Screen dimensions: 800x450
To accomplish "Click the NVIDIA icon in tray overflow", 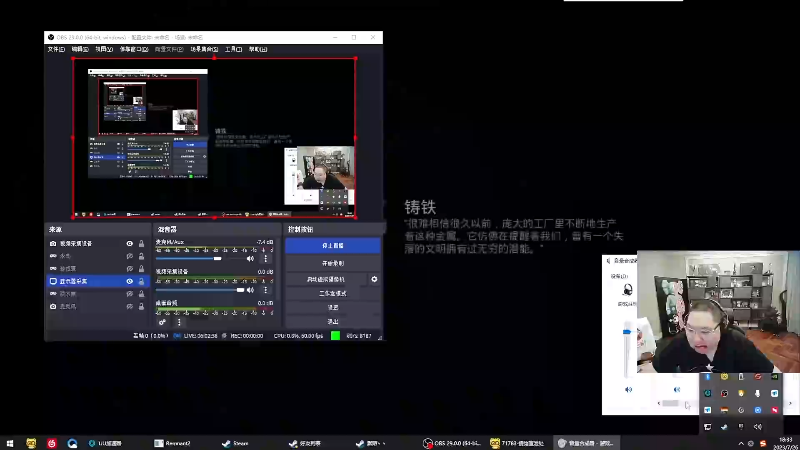I will pos(774,377).
